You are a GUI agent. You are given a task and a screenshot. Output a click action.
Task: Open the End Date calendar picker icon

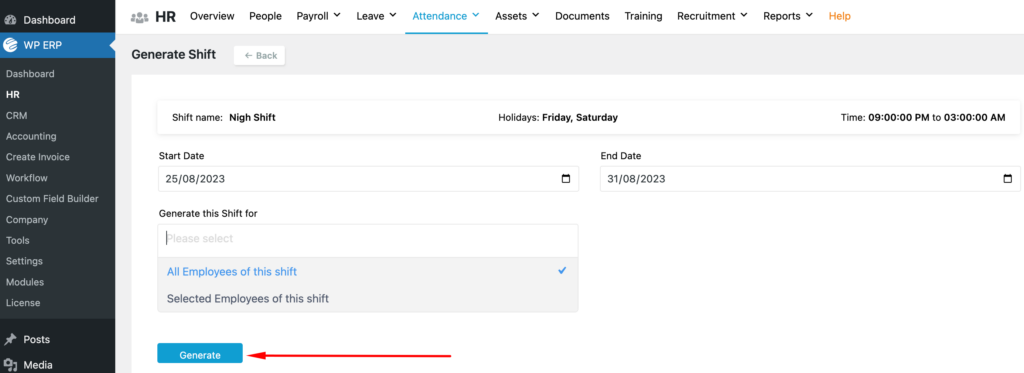coord(1008,179)
